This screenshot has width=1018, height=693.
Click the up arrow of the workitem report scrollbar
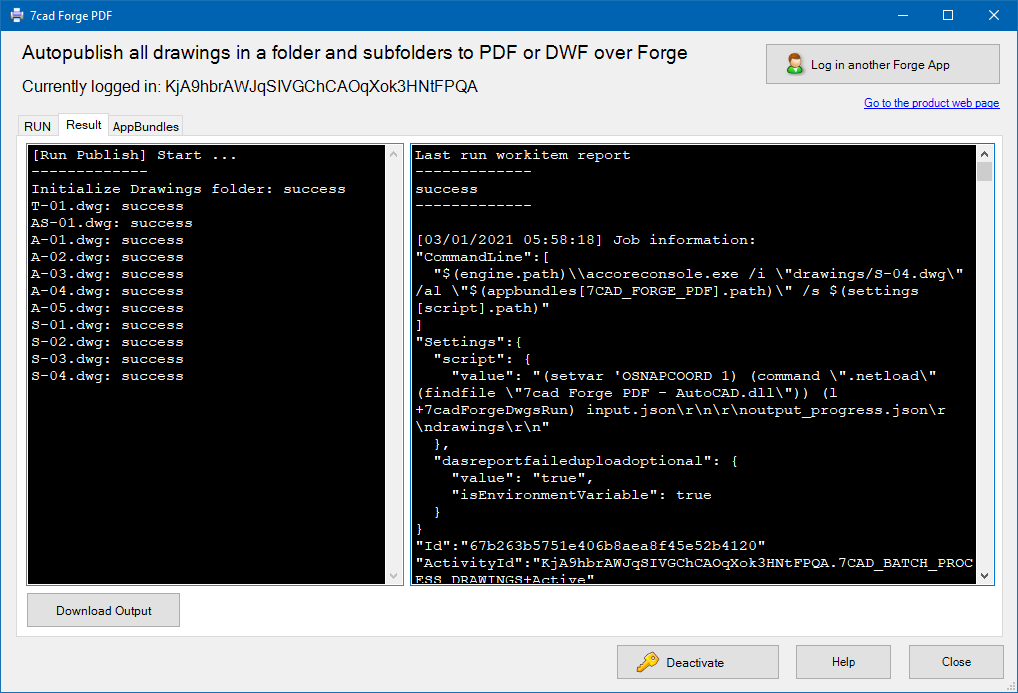[984, 154]
